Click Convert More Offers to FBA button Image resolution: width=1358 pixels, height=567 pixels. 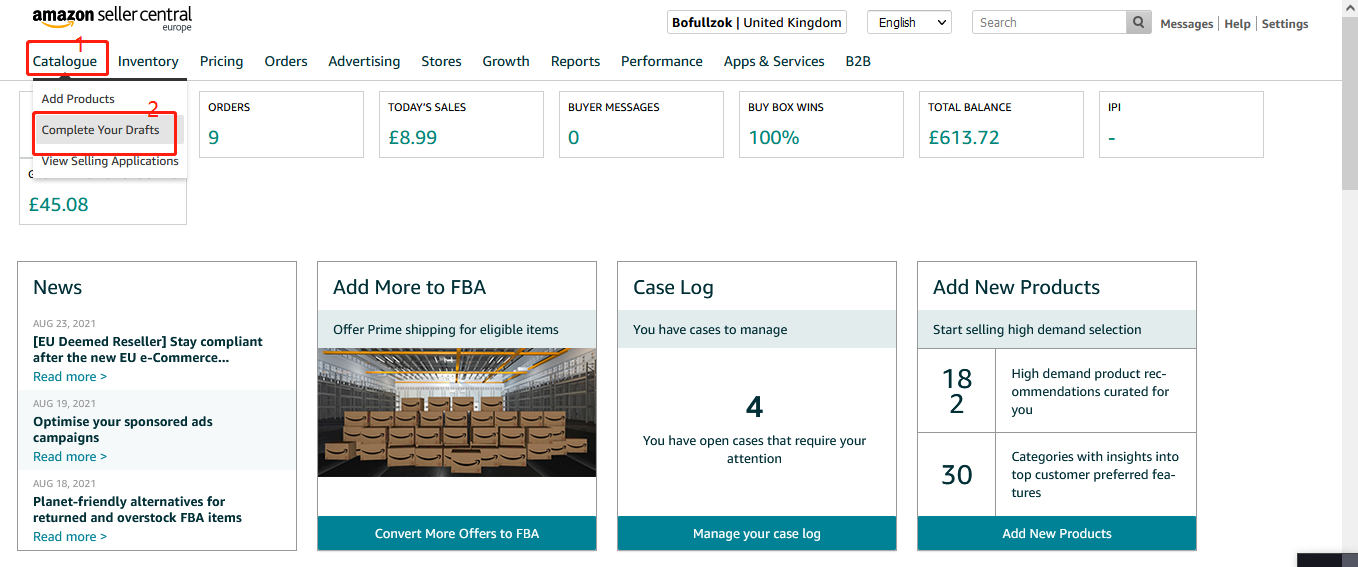coord(457,533)
